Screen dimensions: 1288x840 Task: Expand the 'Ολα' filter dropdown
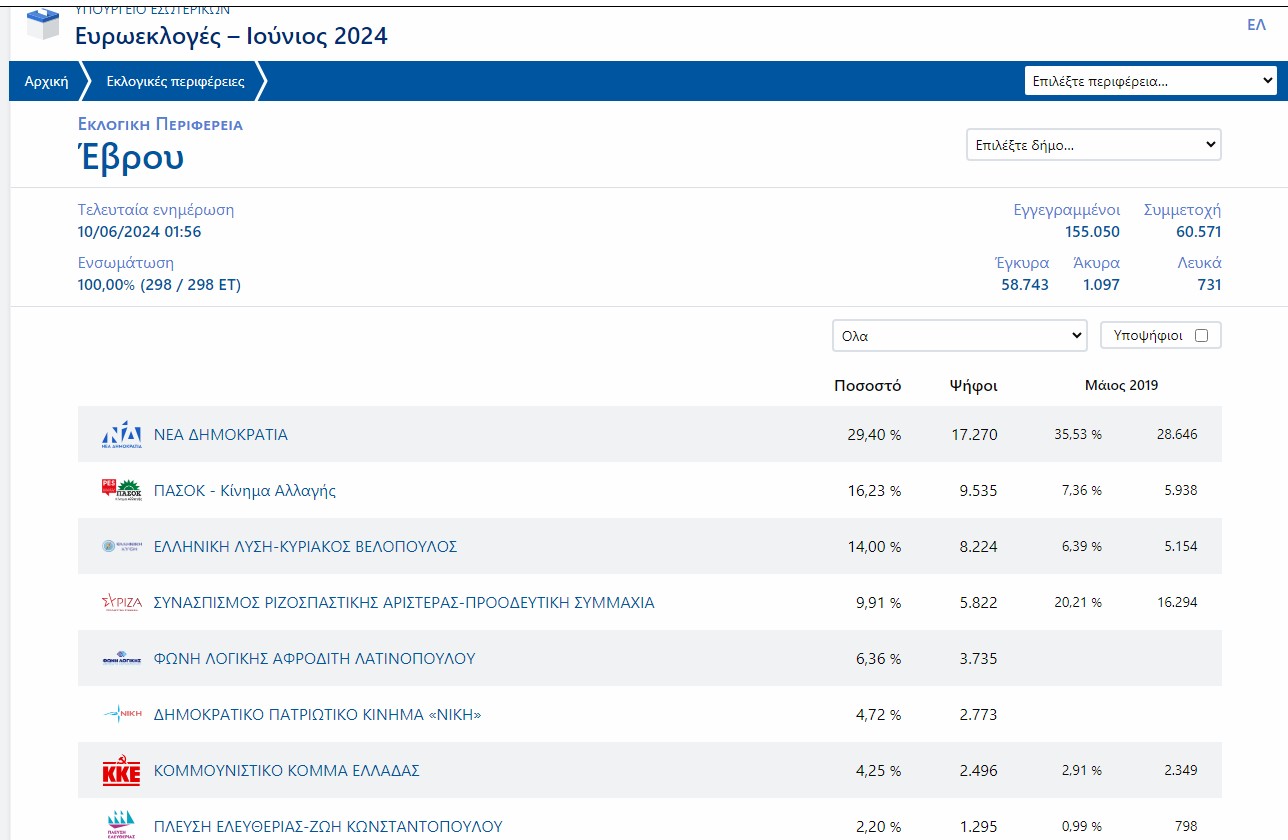click(959, 336)
